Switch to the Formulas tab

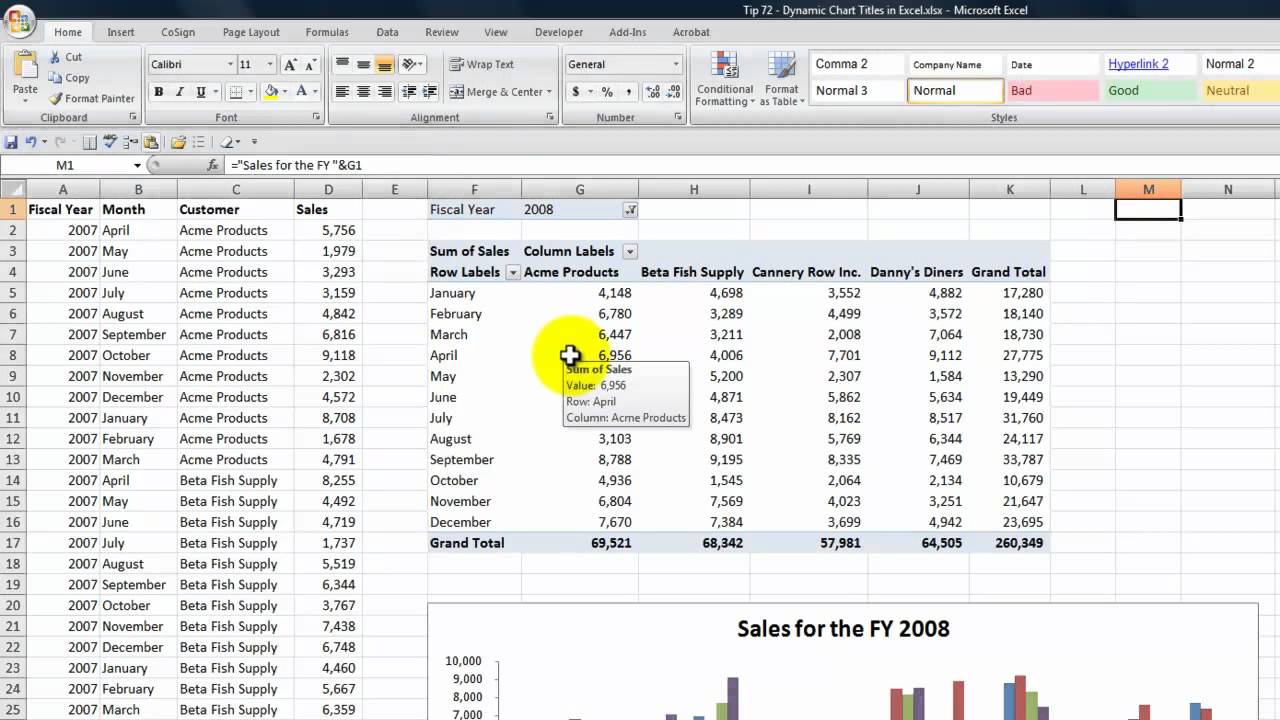point(327,32)
